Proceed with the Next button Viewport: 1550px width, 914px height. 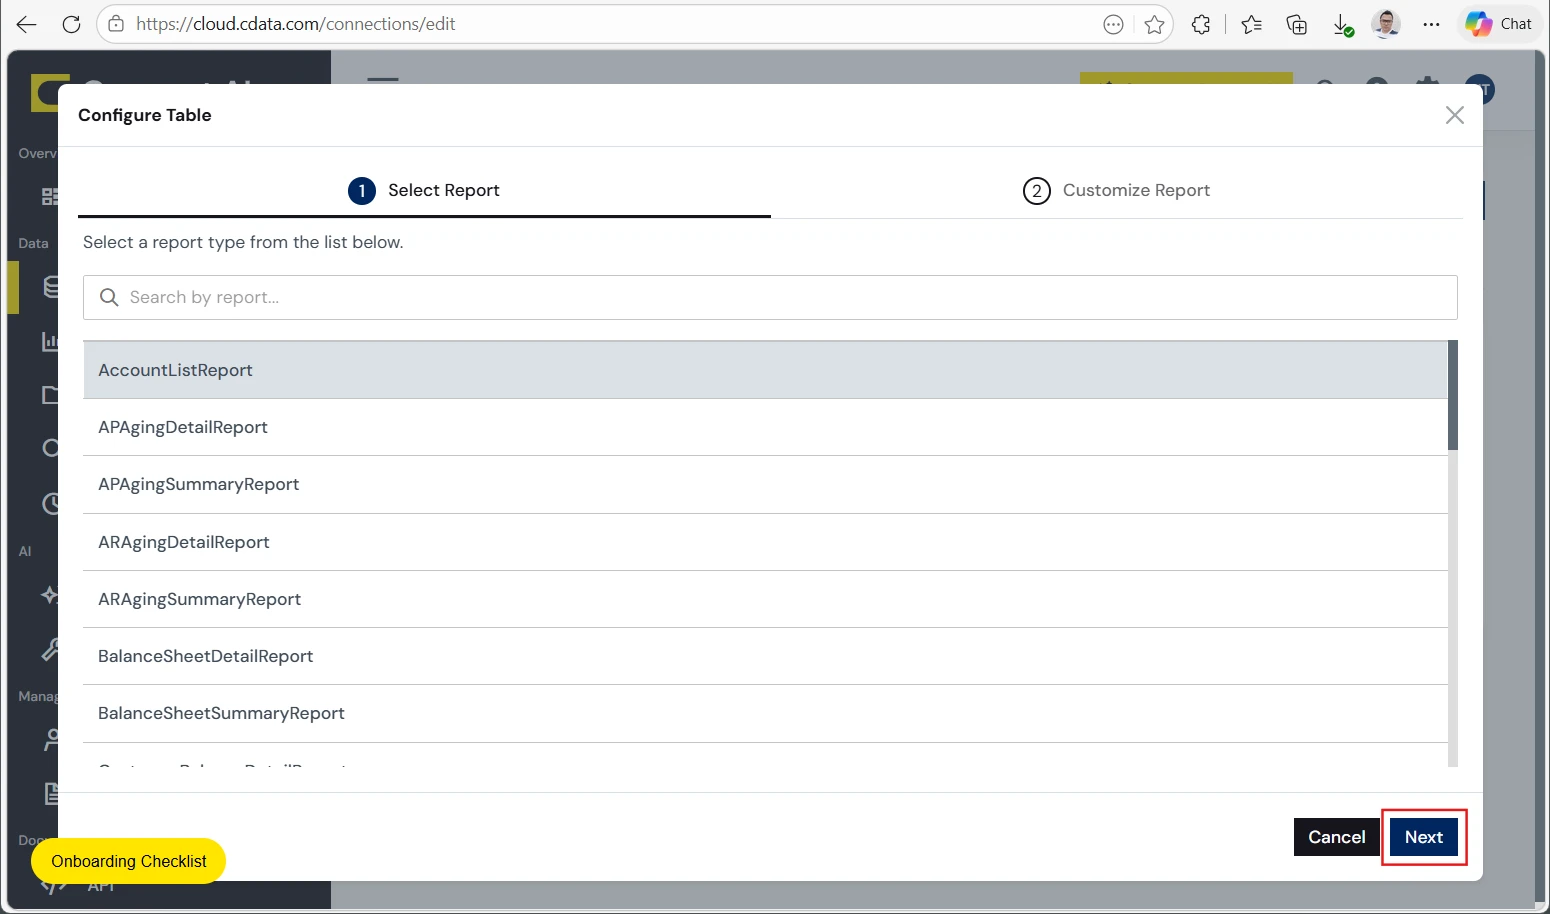click(1424, 837)
